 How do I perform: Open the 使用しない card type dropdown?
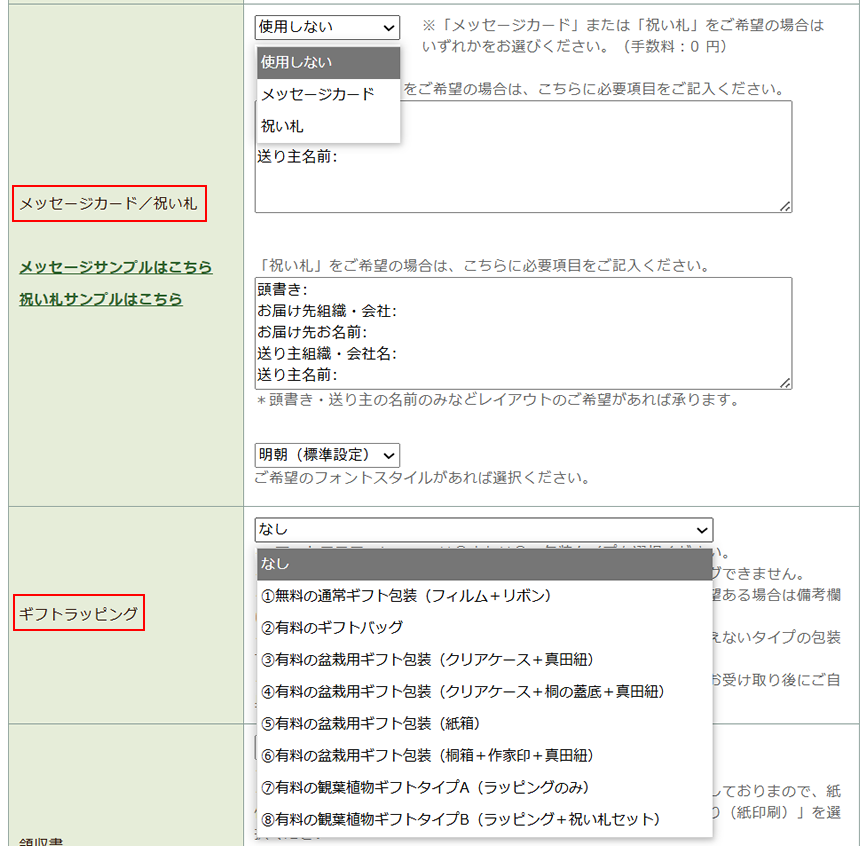click(x=327, y=27)
